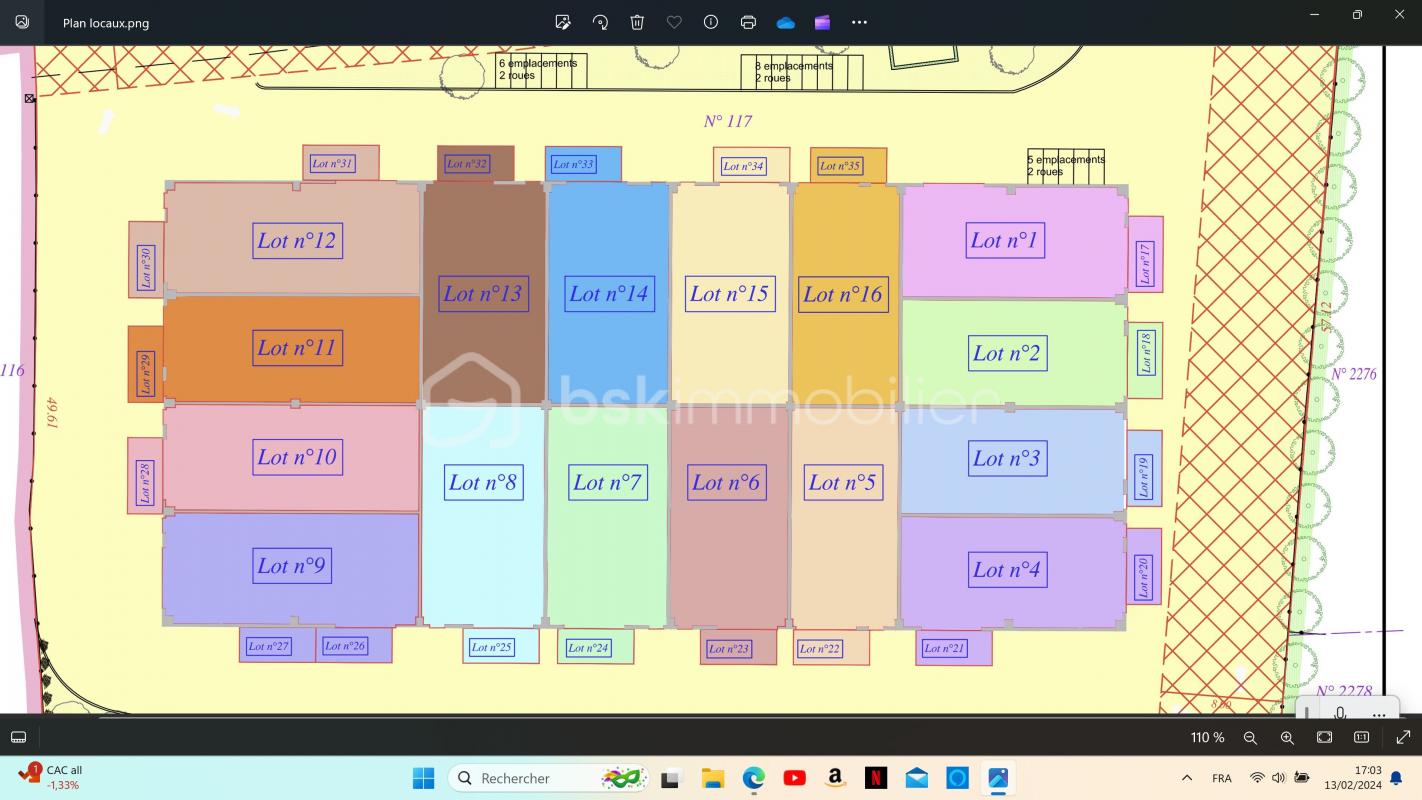Toggle favorite with the heart icon
The height and width of the screenshot is (800, 1422).
point(674,22)
